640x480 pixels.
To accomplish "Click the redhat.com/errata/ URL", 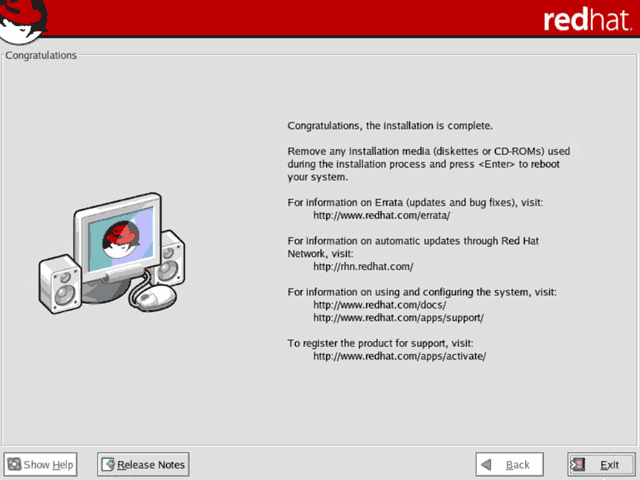I will pyautogui.click(x=382, y=215).
